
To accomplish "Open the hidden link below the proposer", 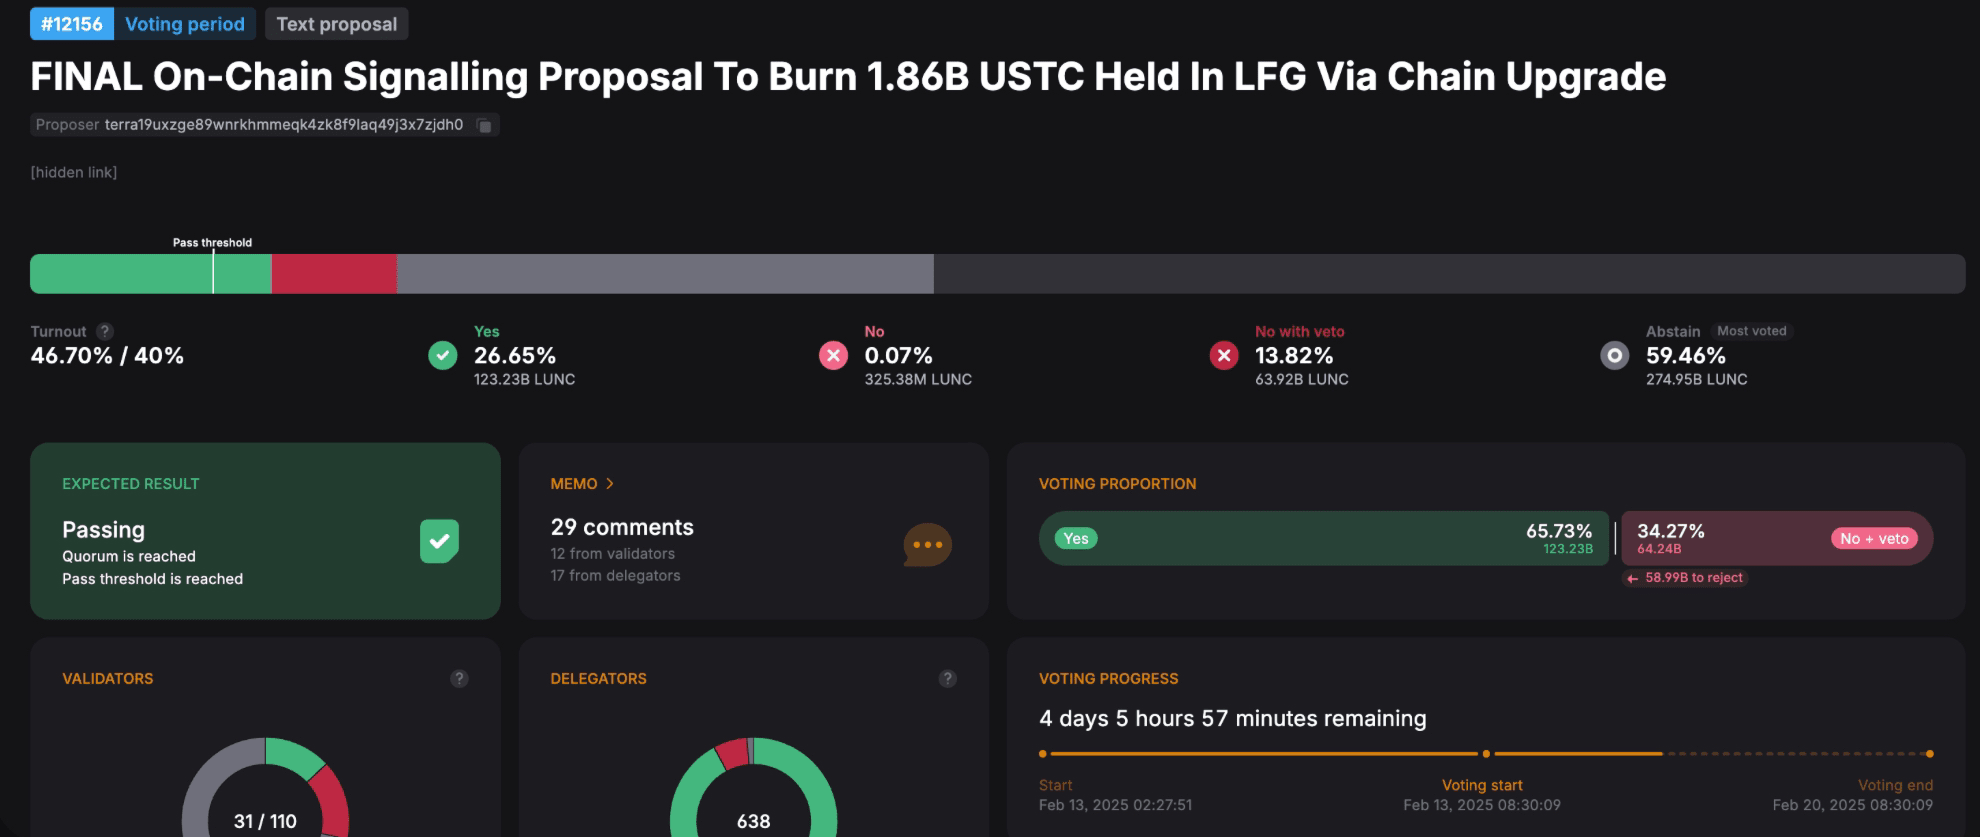I will coord(74,172).
